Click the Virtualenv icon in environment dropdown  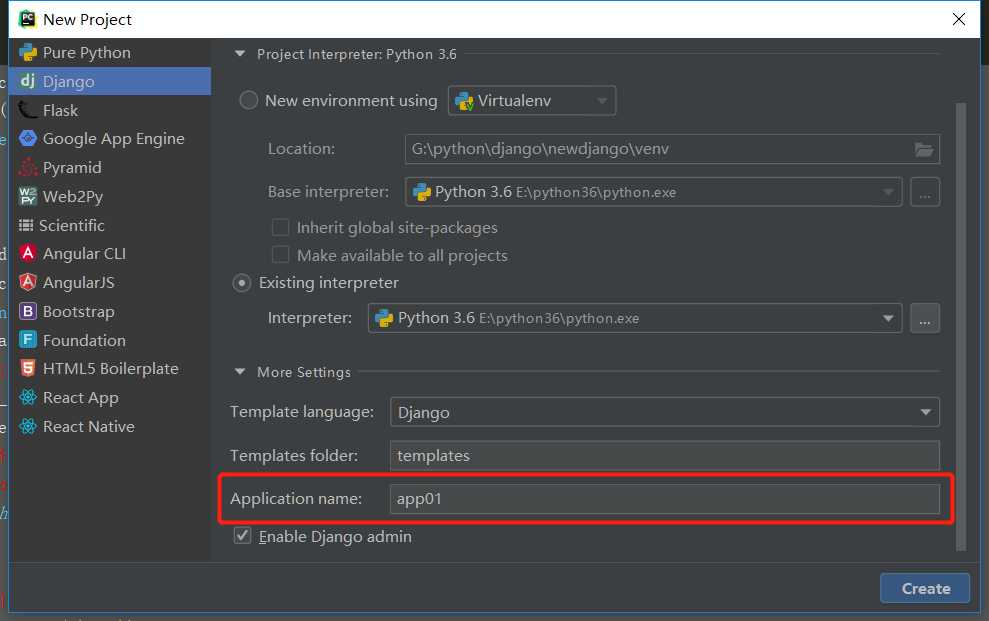464,101
